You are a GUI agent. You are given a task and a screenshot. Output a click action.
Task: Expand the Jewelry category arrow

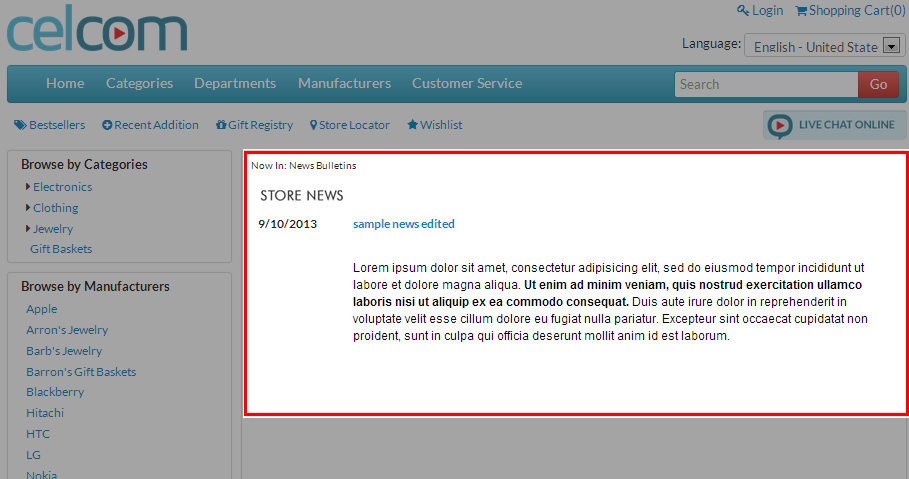tap(28, 228)
